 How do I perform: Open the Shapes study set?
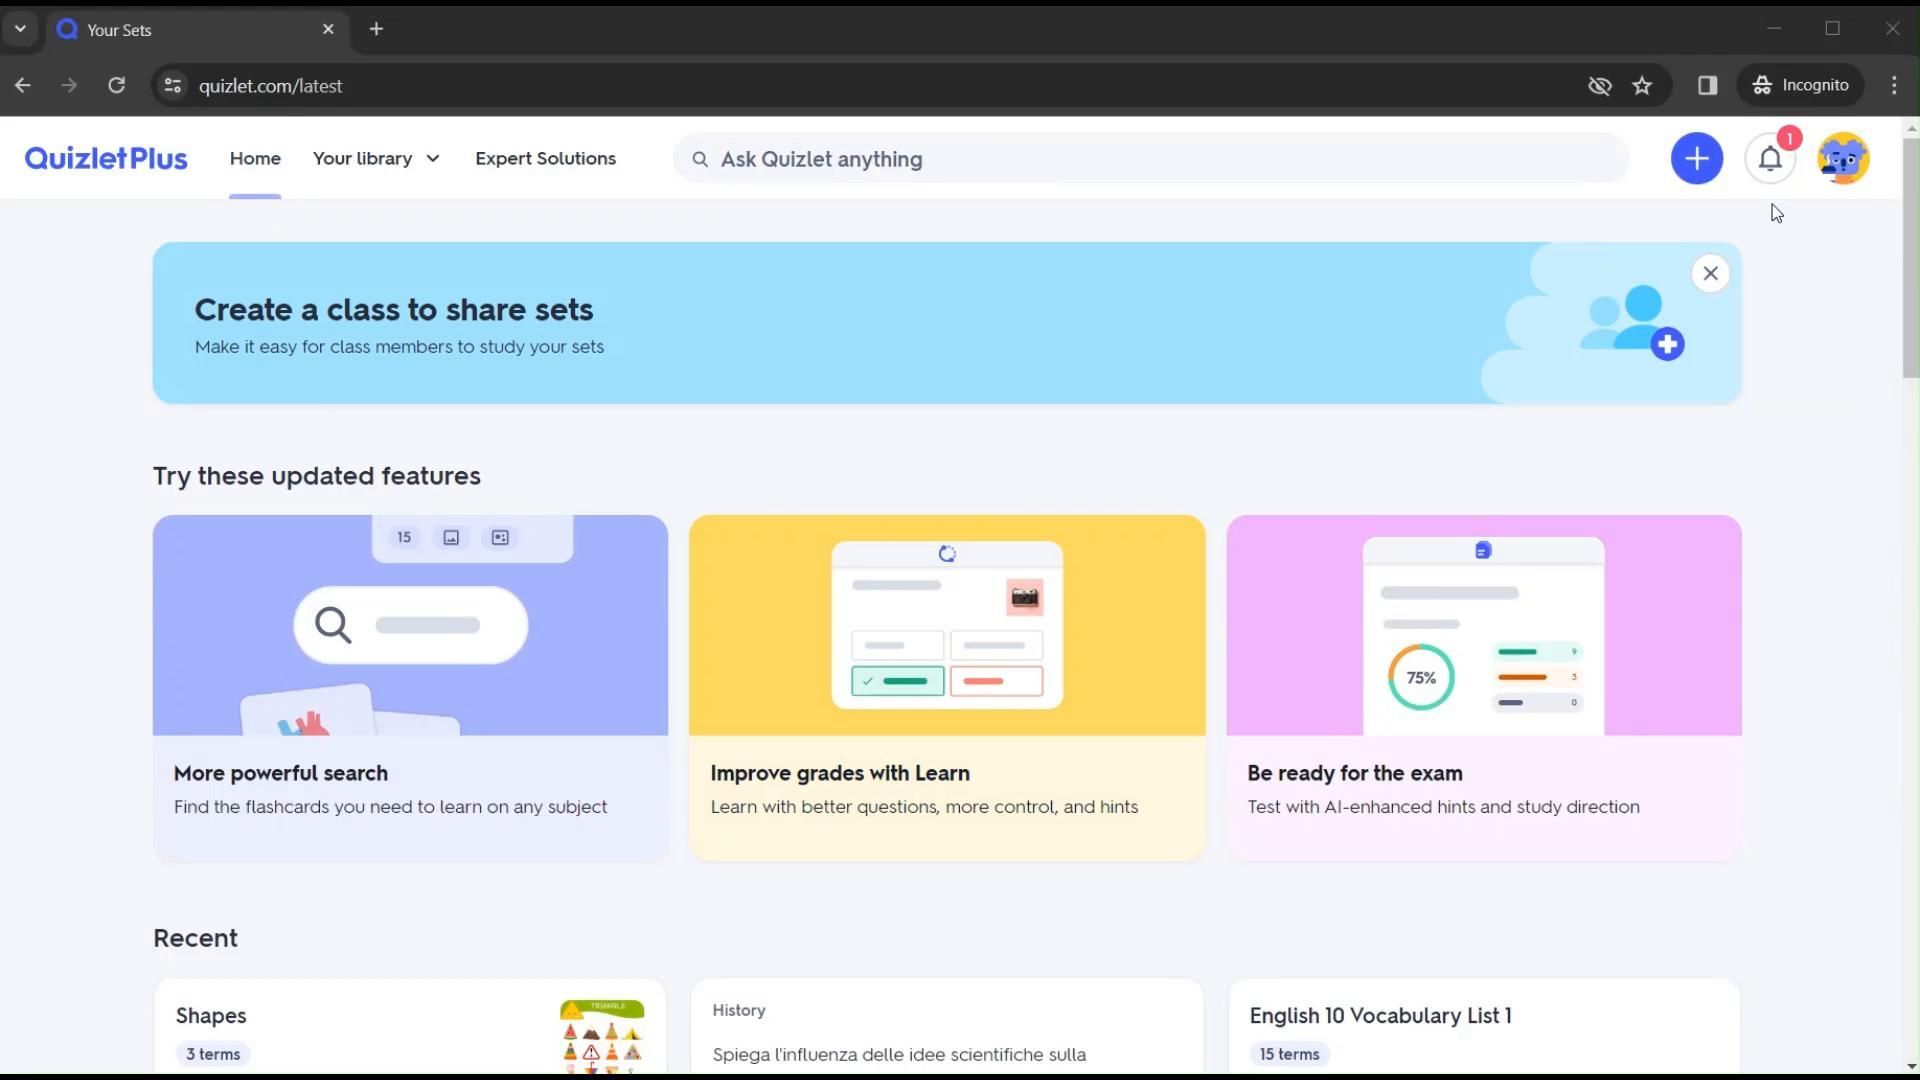pos(409,1028)
